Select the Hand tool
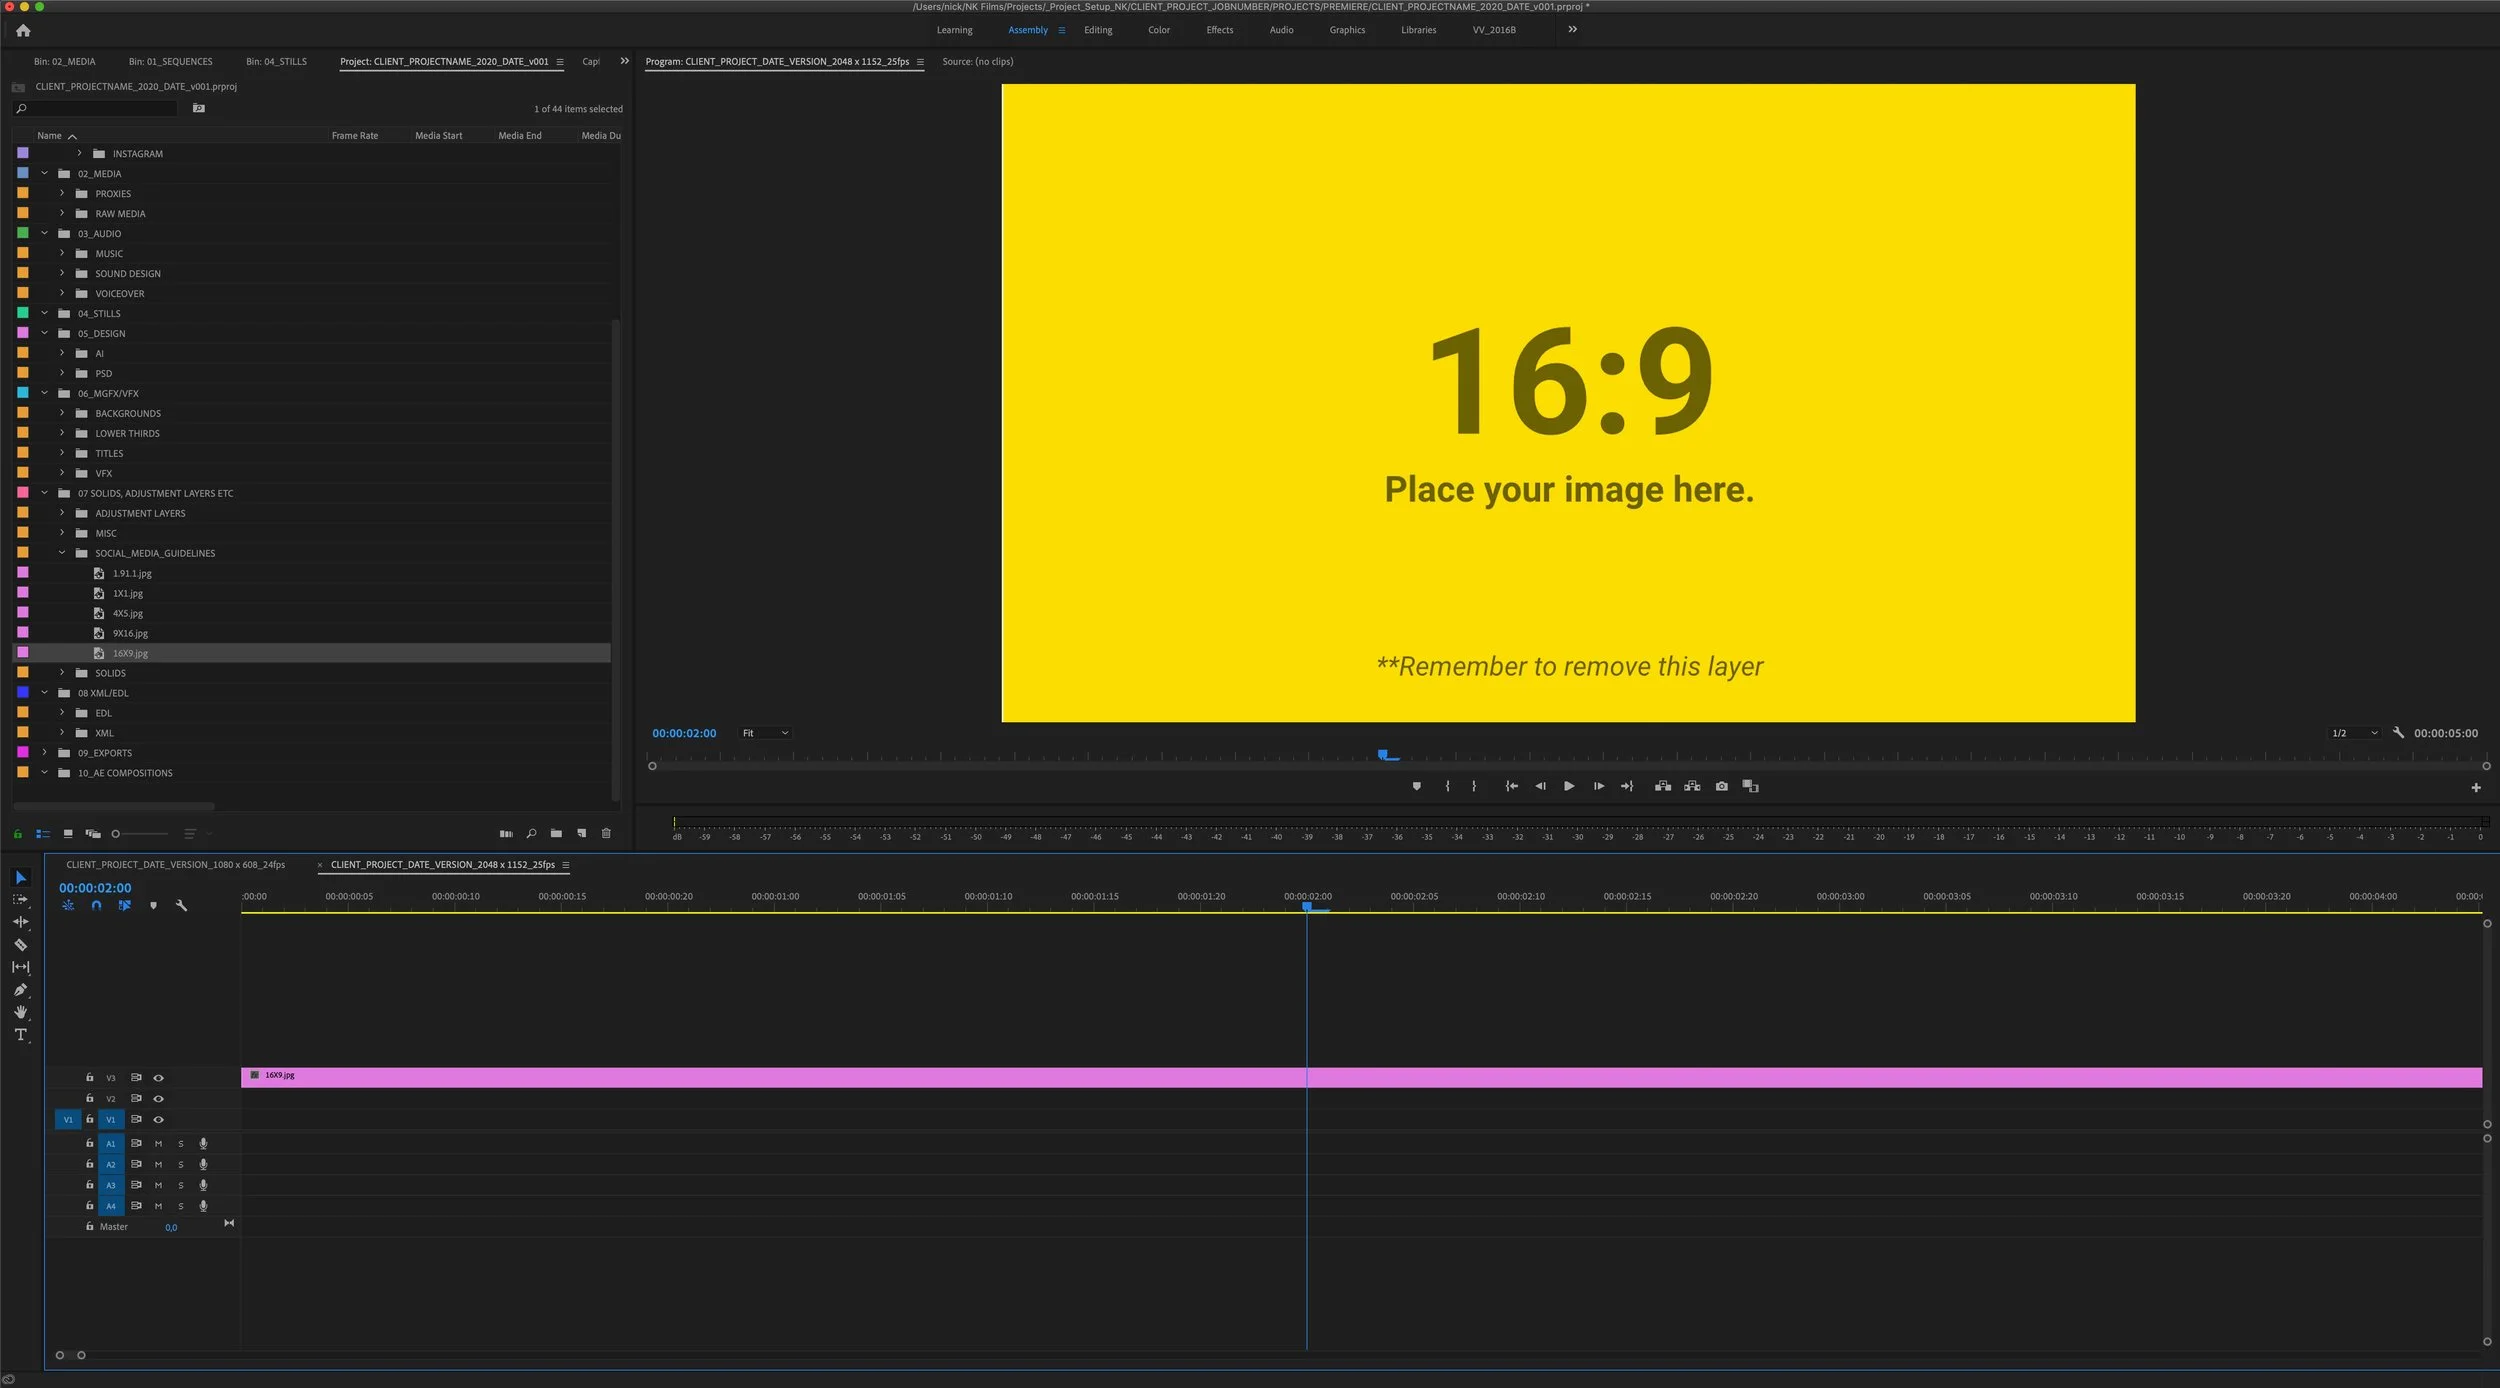The height and width of the screenshot is (1388, 2500). (21, 1012)
